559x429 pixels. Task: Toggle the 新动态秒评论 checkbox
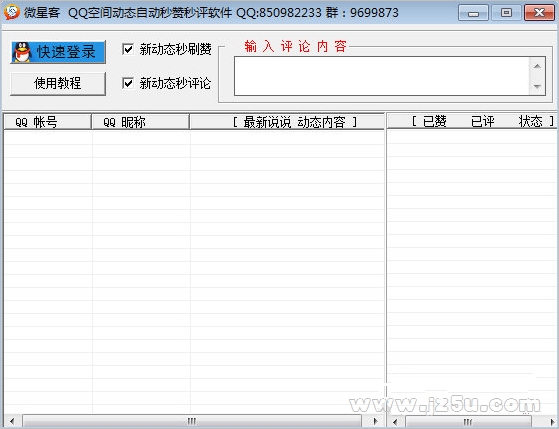pos(128,83)
